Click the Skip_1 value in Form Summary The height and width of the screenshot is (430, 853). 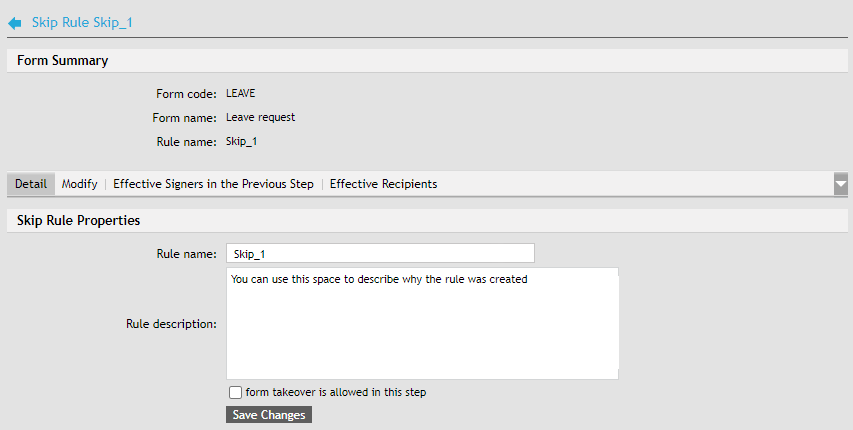[241, 142]
